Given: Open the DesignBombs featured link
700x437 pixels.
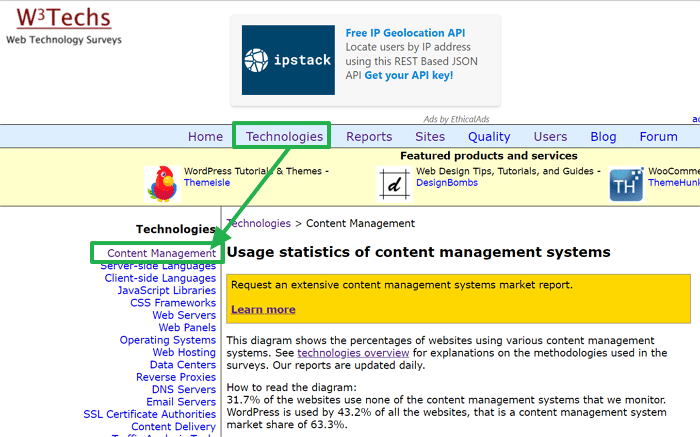Looking at the screenshot, I should [447, 183].
